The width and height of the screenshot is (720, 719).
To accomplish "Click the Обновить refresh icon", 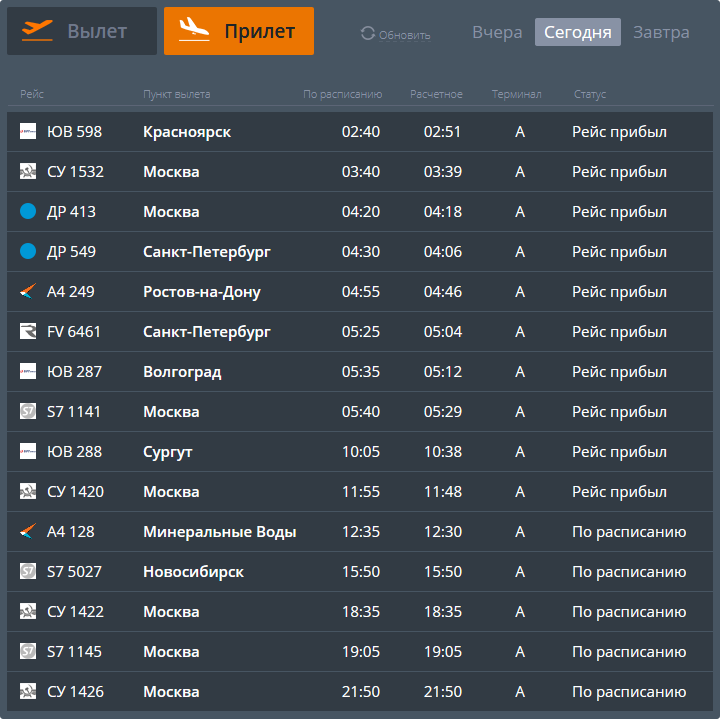I will point(368,34).
